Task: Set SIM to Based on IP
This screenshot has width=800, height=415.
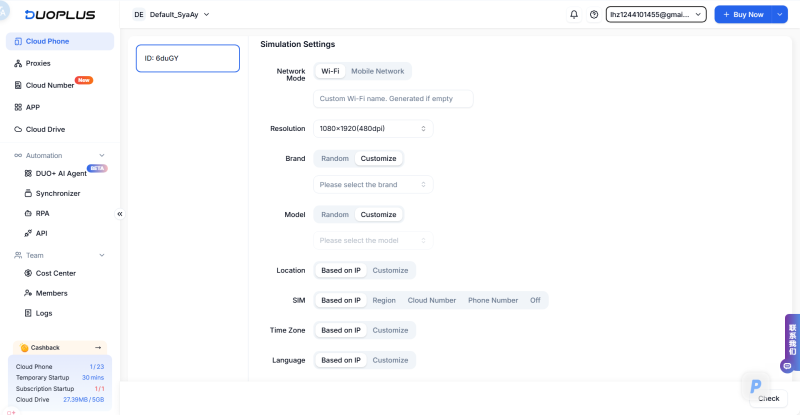Action: click(x=341, y=301)
